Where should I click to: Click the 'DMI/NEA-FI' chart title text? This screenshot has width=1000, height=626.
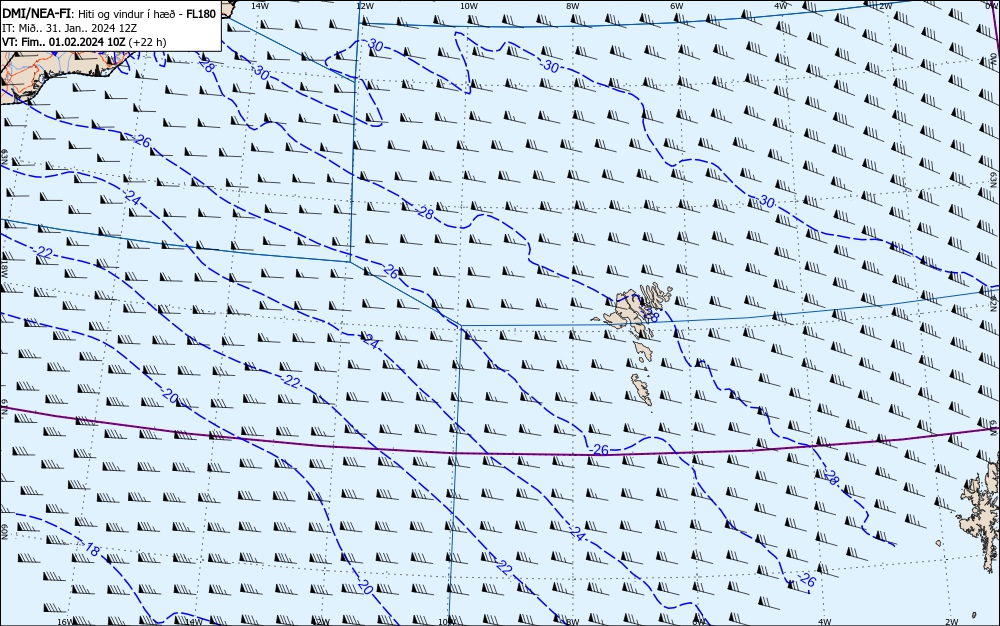tap(36, 13)
